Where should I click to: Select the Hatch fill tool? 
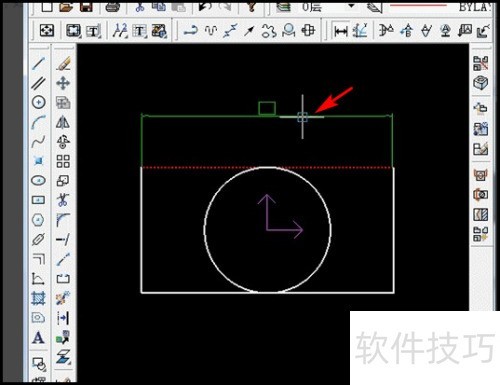click(39, 298)
